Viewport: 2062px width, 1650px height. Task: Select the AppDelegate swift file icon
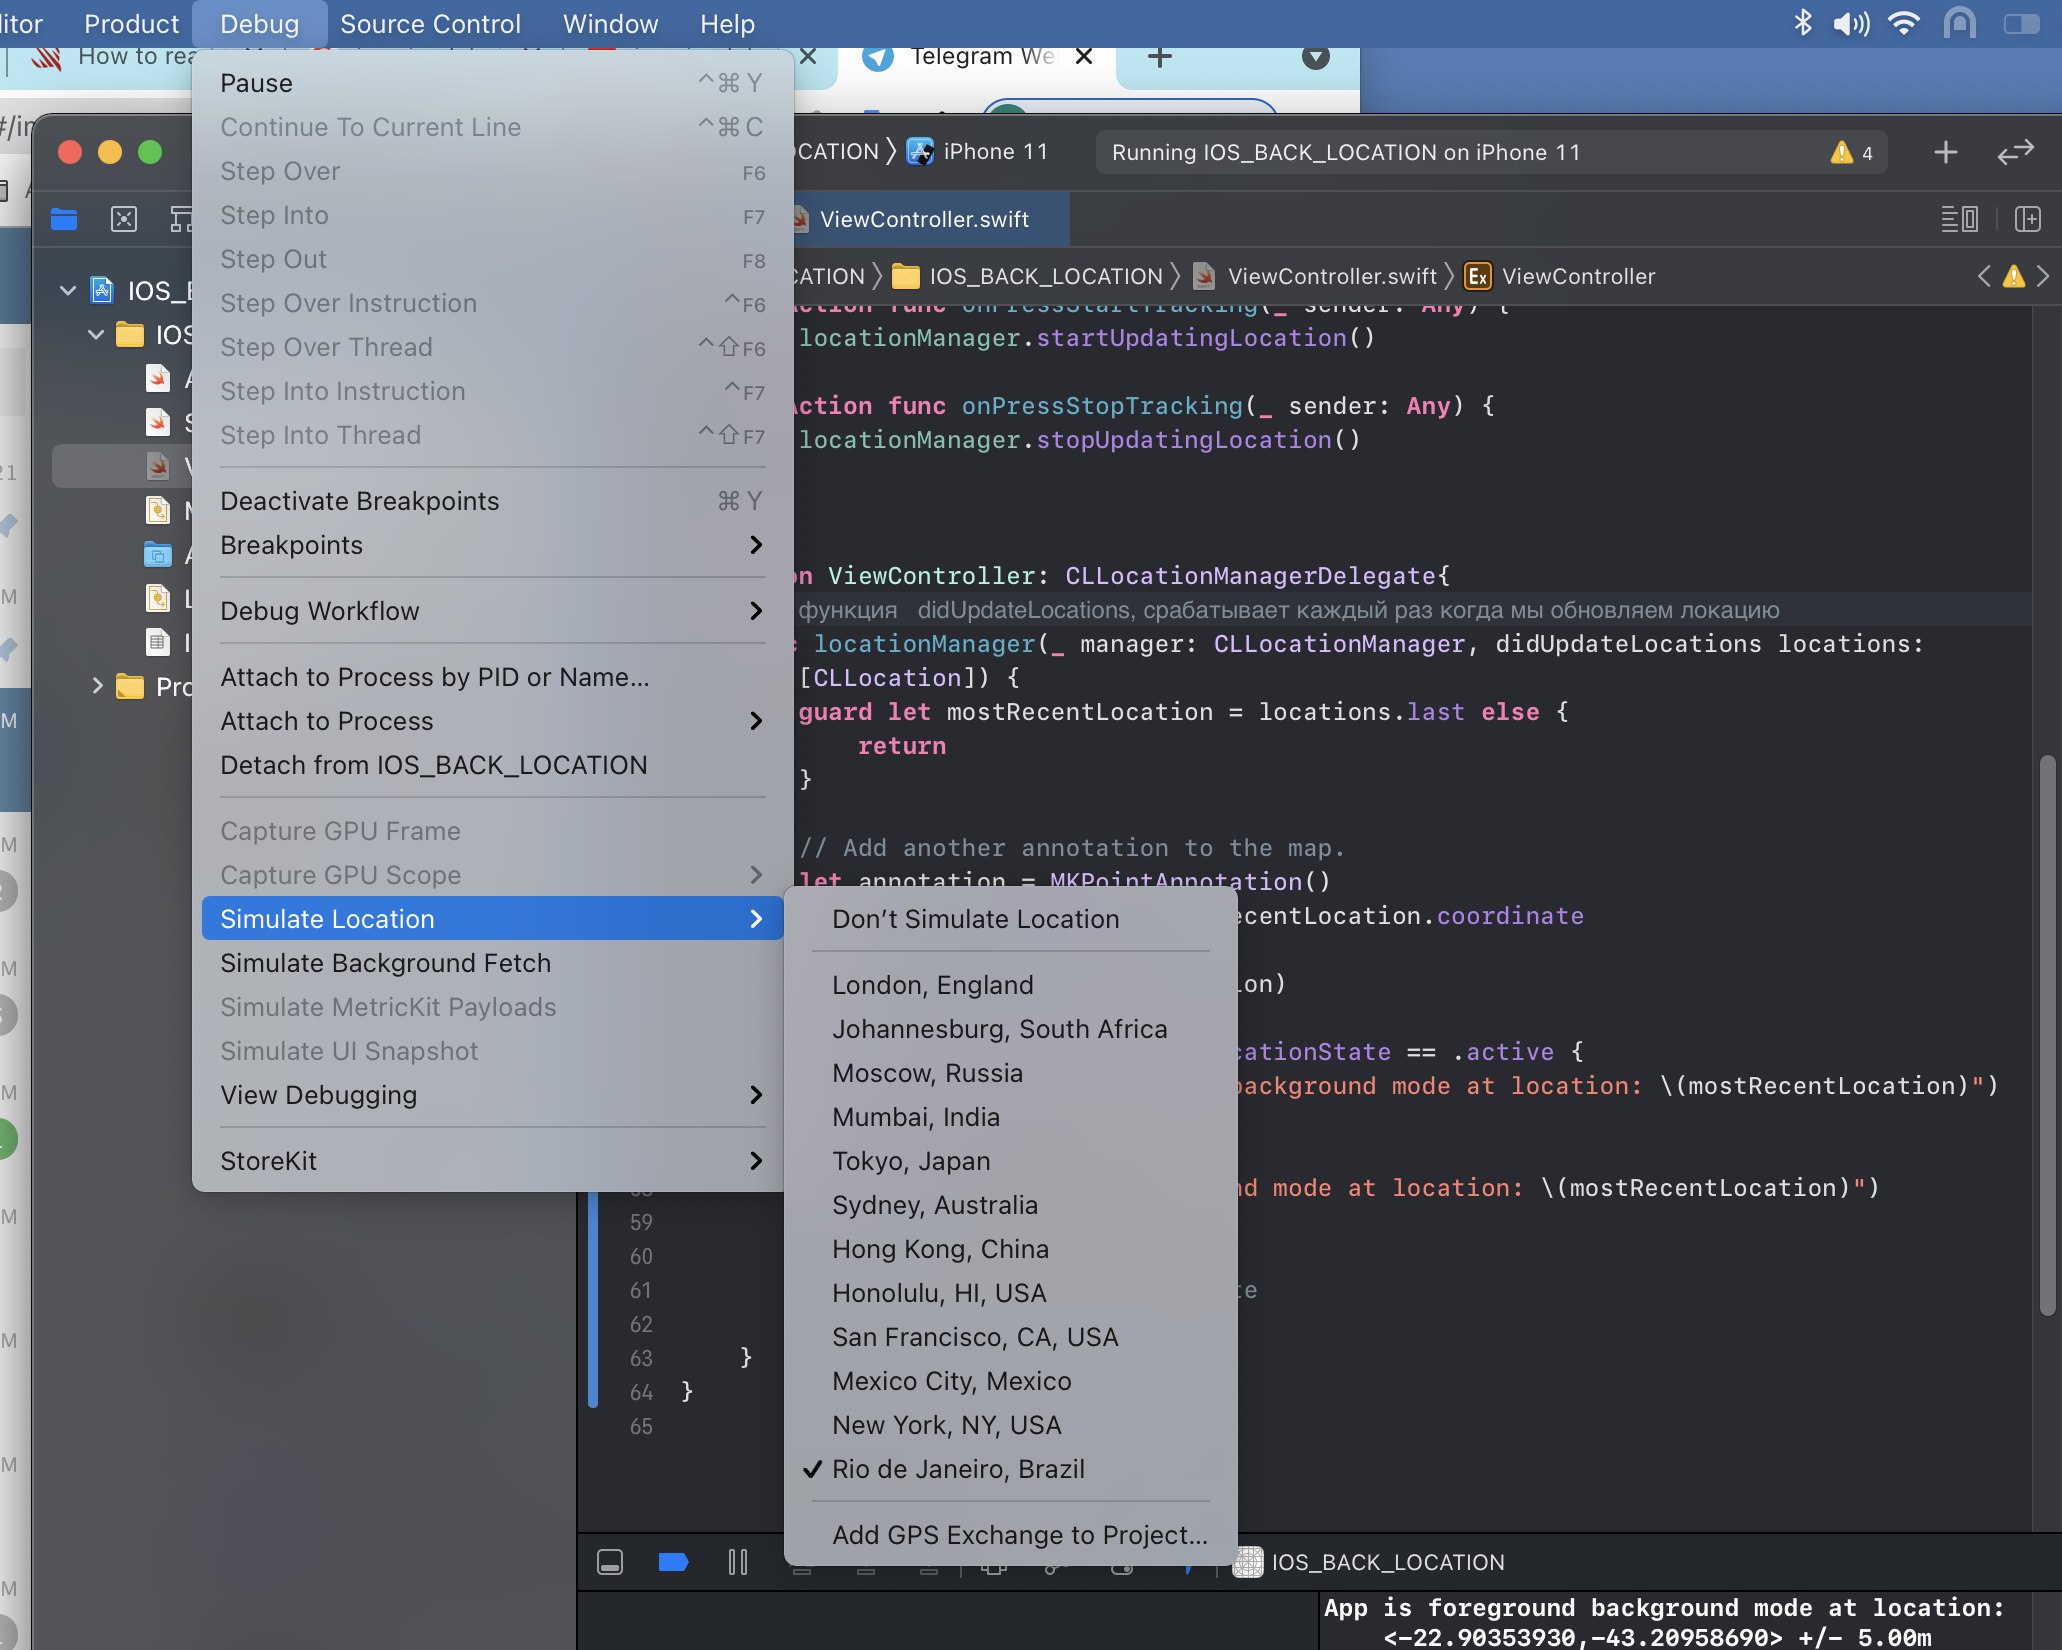(158, 378)
